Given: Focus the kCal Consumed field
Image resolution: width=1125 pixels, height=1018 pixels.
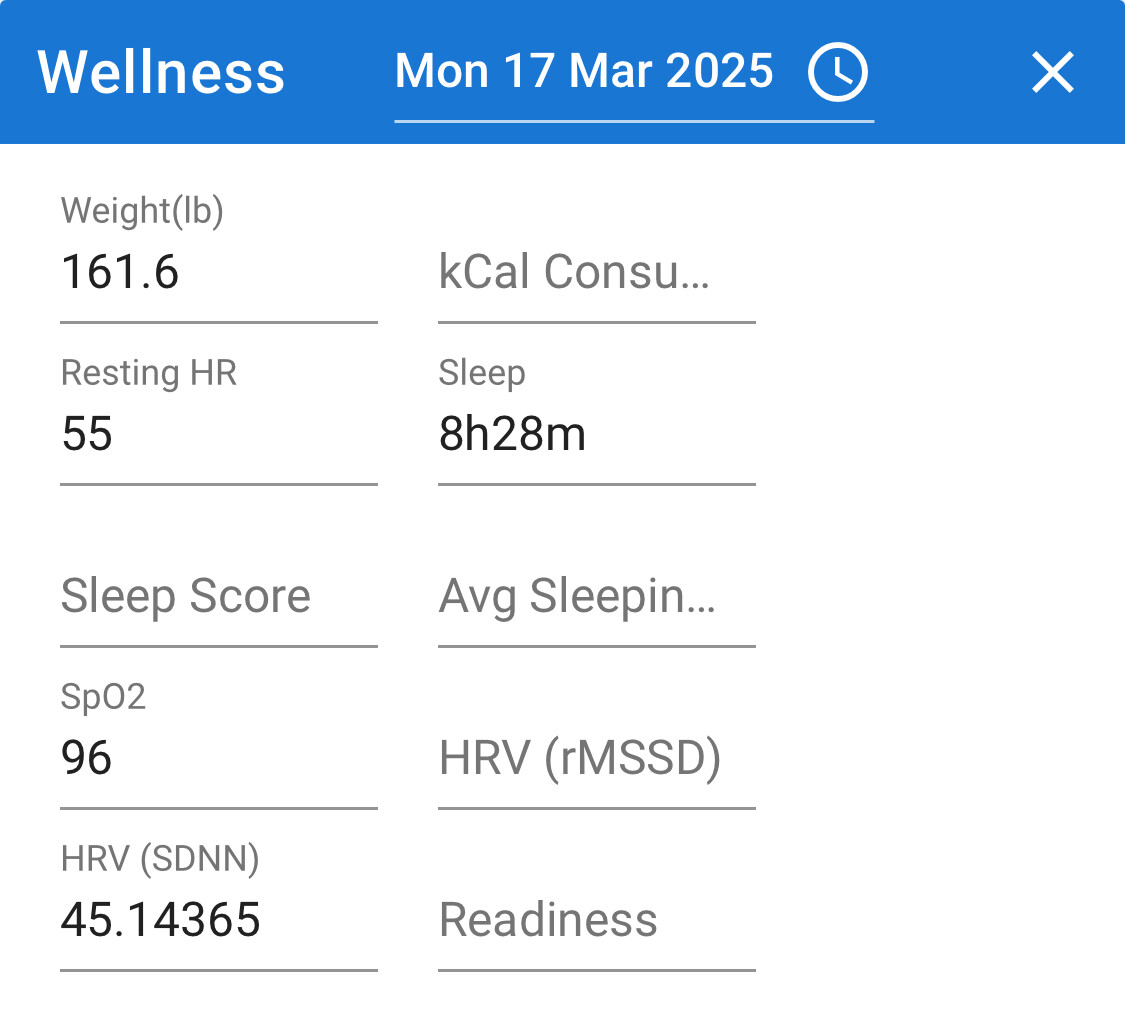Looking at the screenshot, I should click(597, 273).
